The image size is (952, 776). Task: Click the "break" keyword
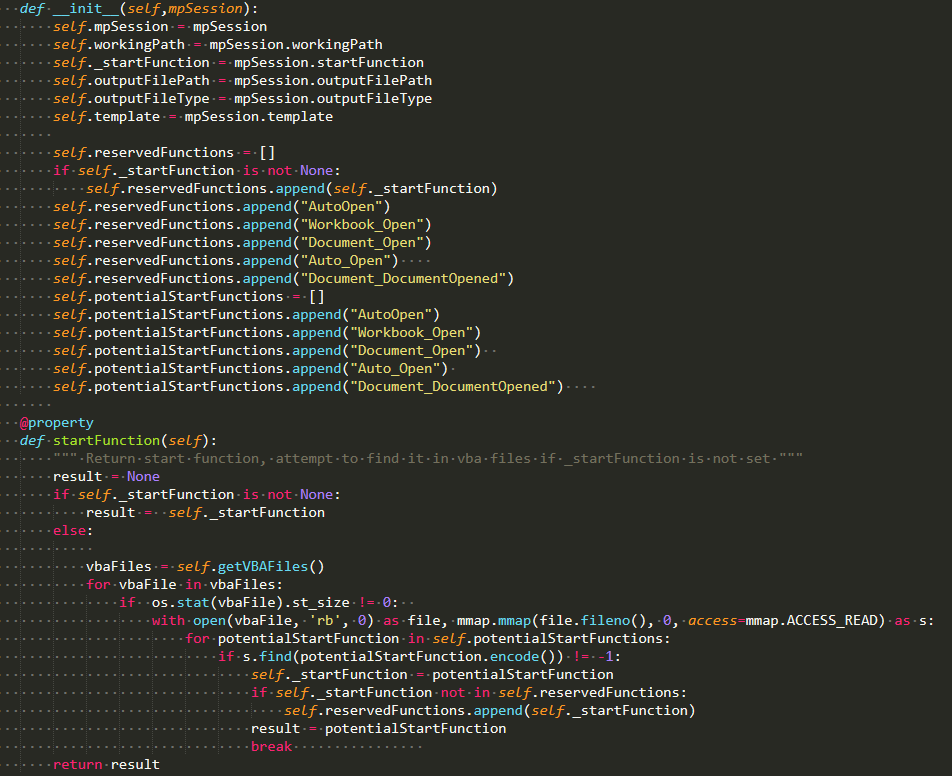coord(271,746)
